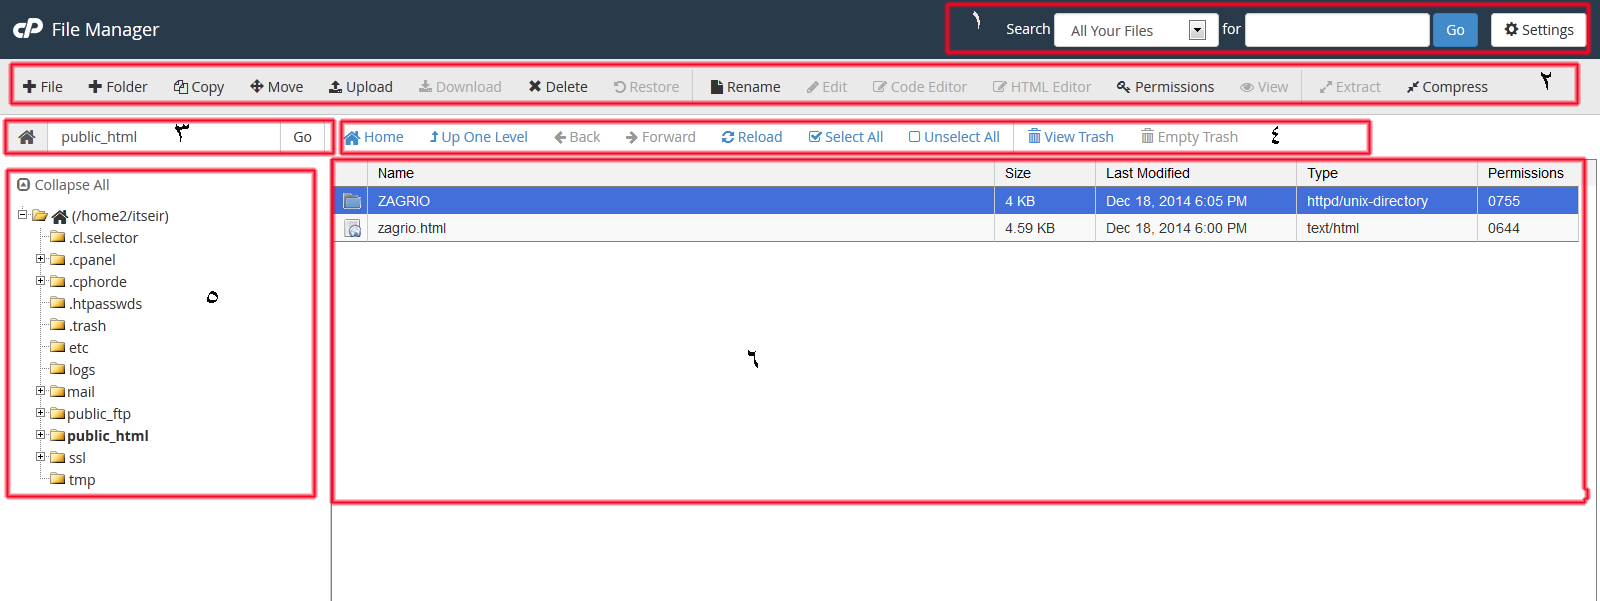
Task: Select the zagrio.html file name
Action: [x=412, y=228]
